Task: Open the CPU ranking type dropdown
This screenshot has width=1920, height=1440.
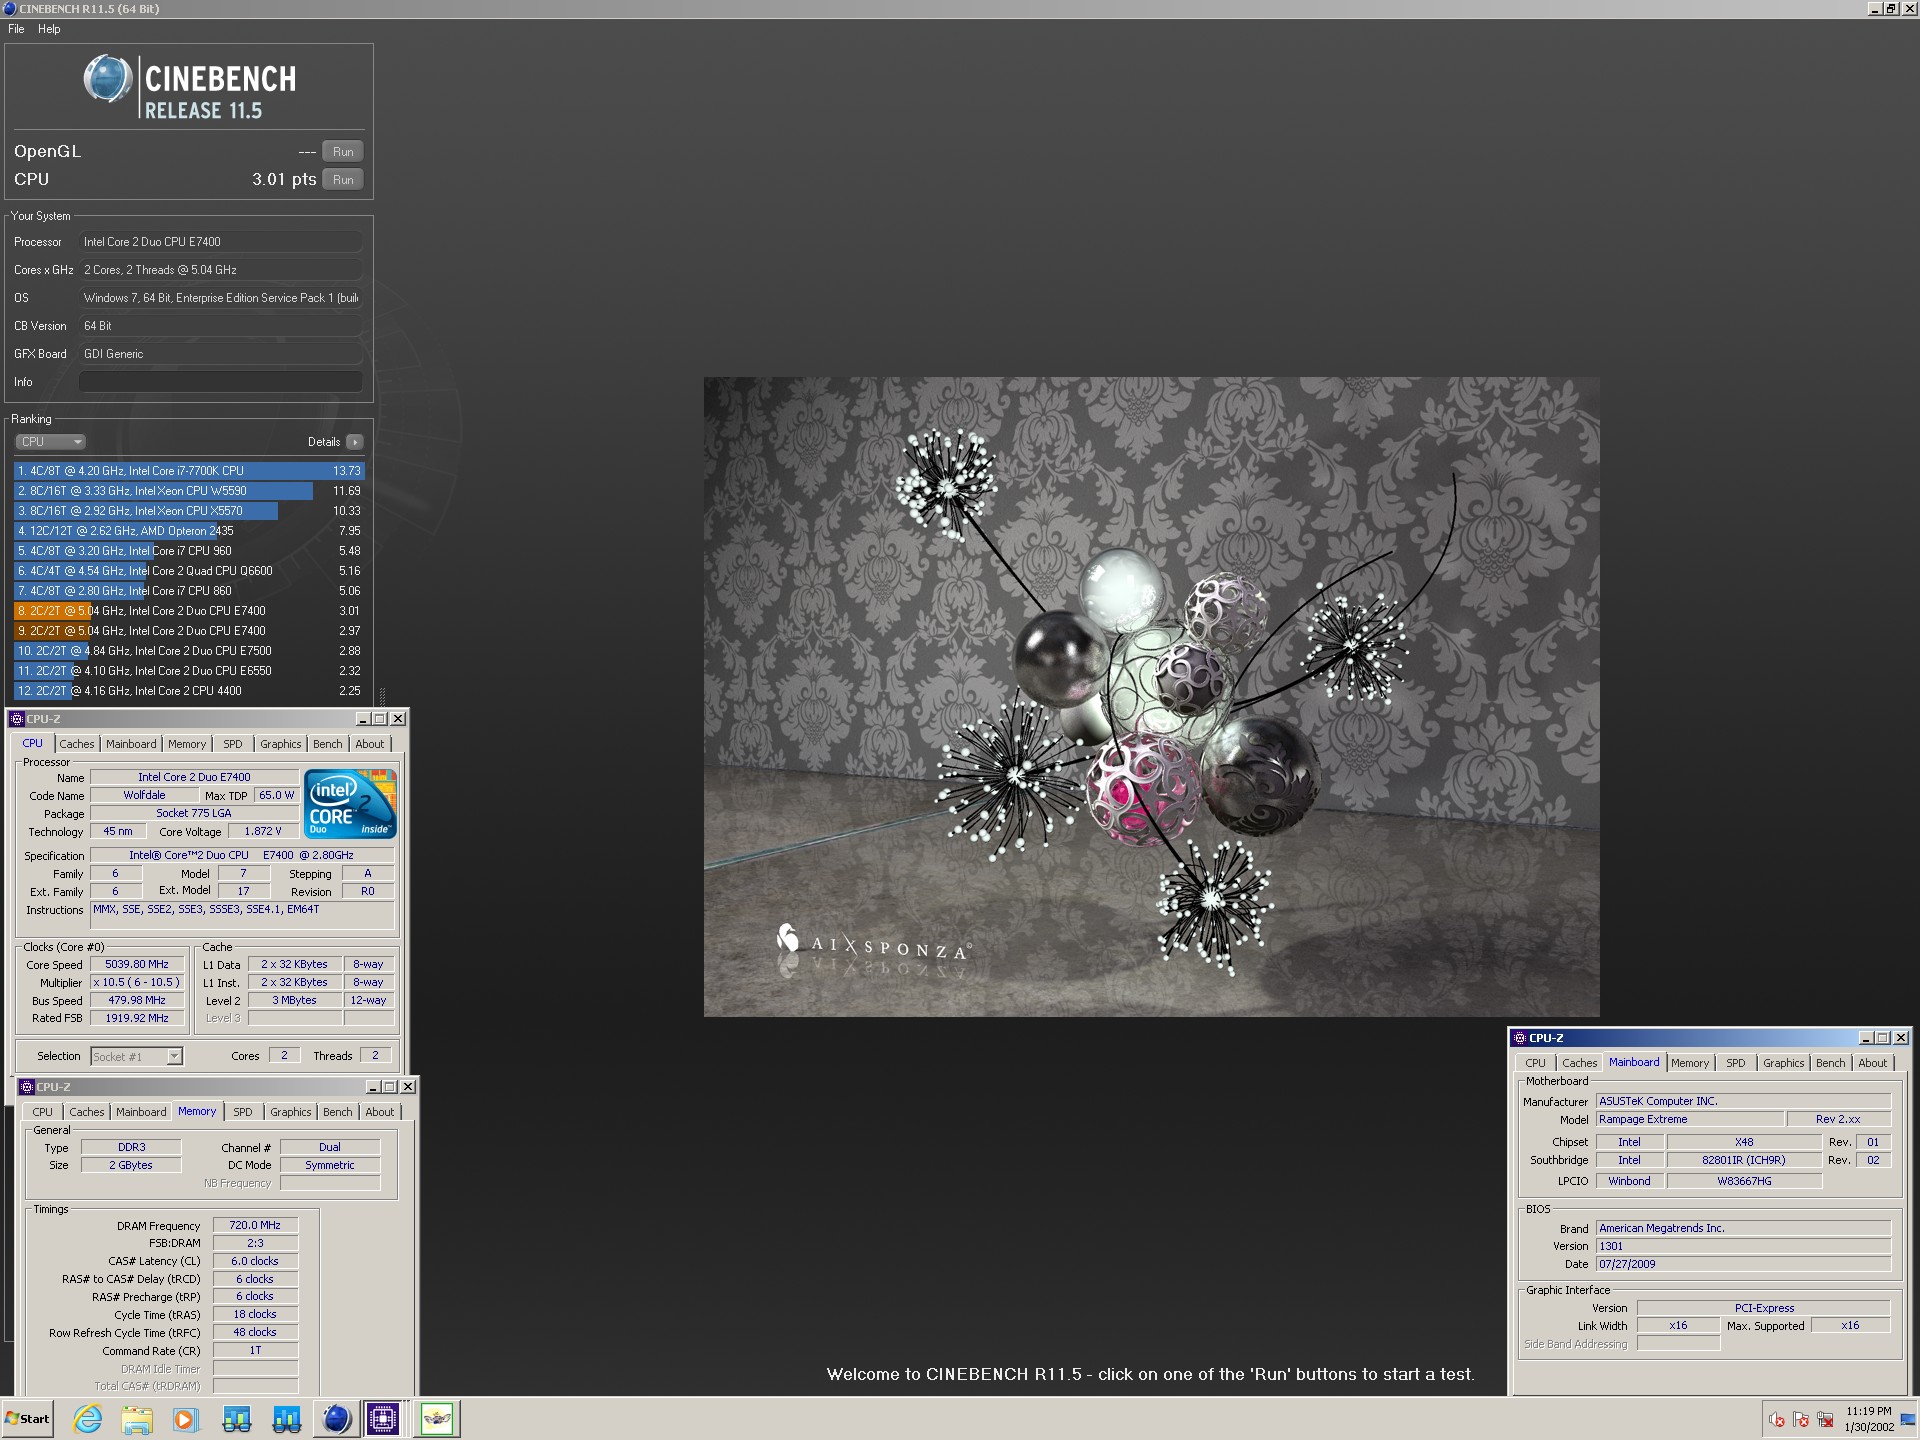Action: tap(50, 442)
